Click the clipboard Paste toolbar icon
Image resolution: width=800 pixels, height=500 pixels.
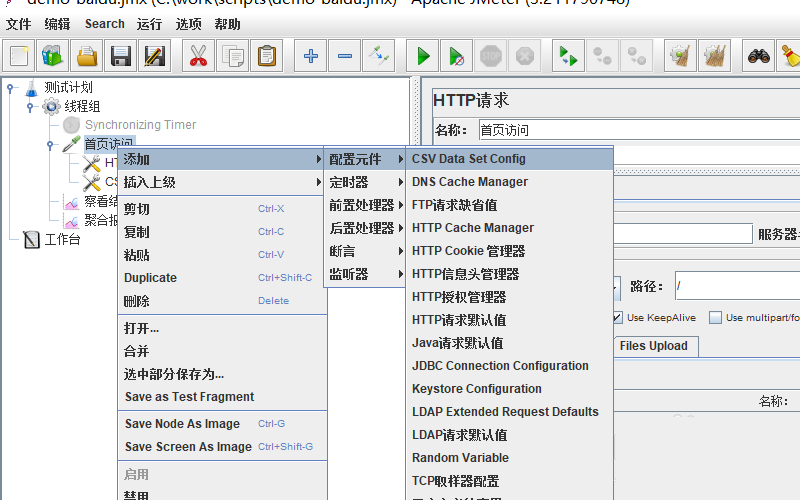click(266, 56)
